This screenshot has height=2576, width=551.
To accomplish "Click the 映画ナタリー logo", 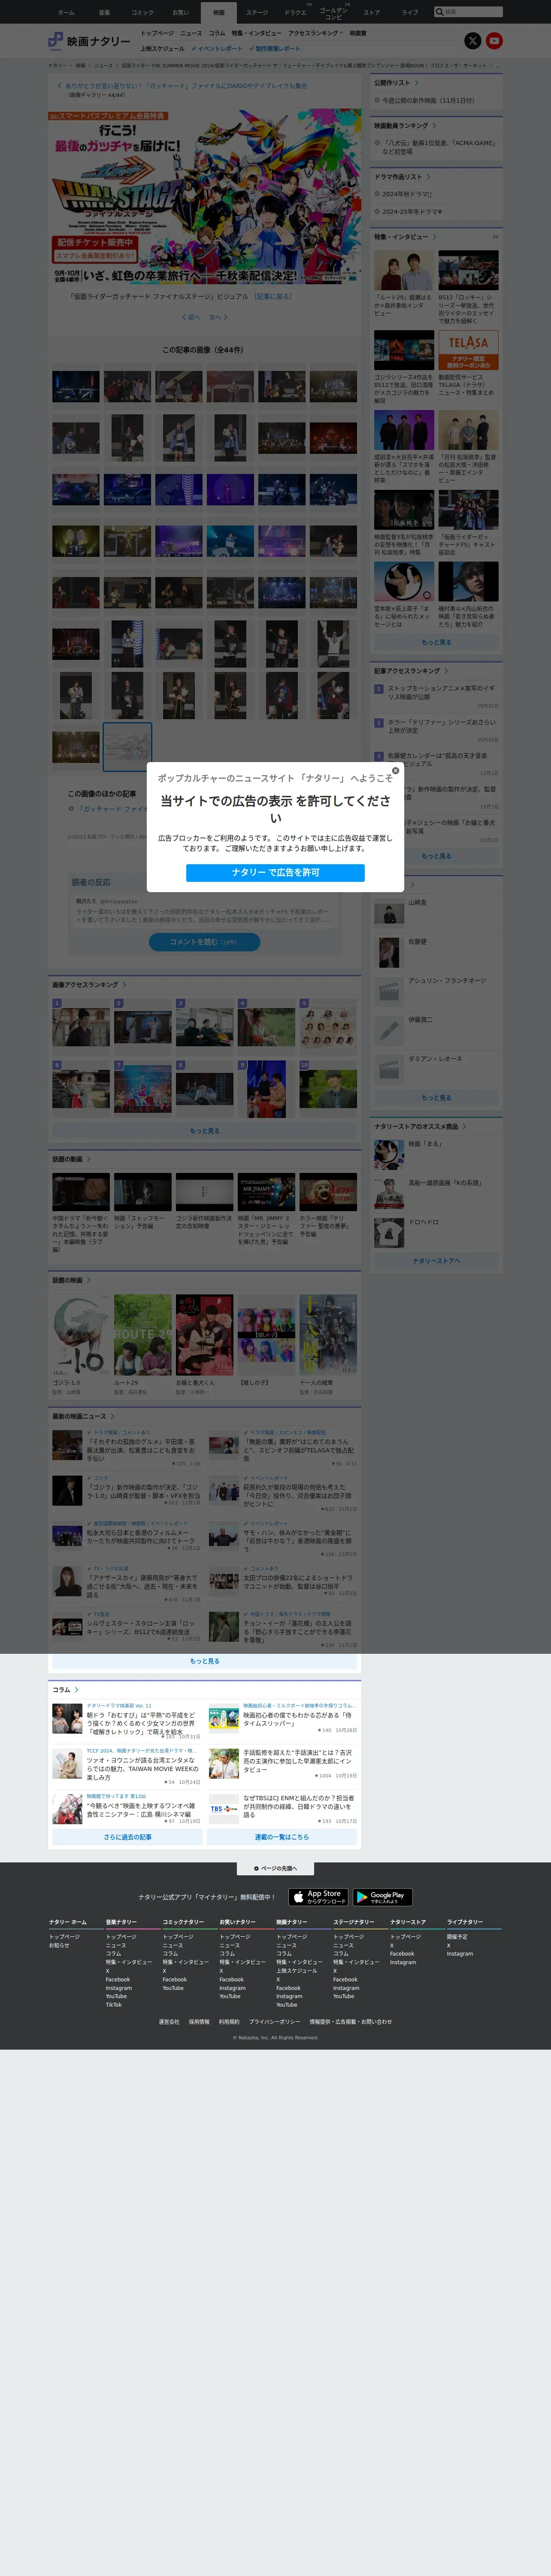I will (x=89, y=41).
